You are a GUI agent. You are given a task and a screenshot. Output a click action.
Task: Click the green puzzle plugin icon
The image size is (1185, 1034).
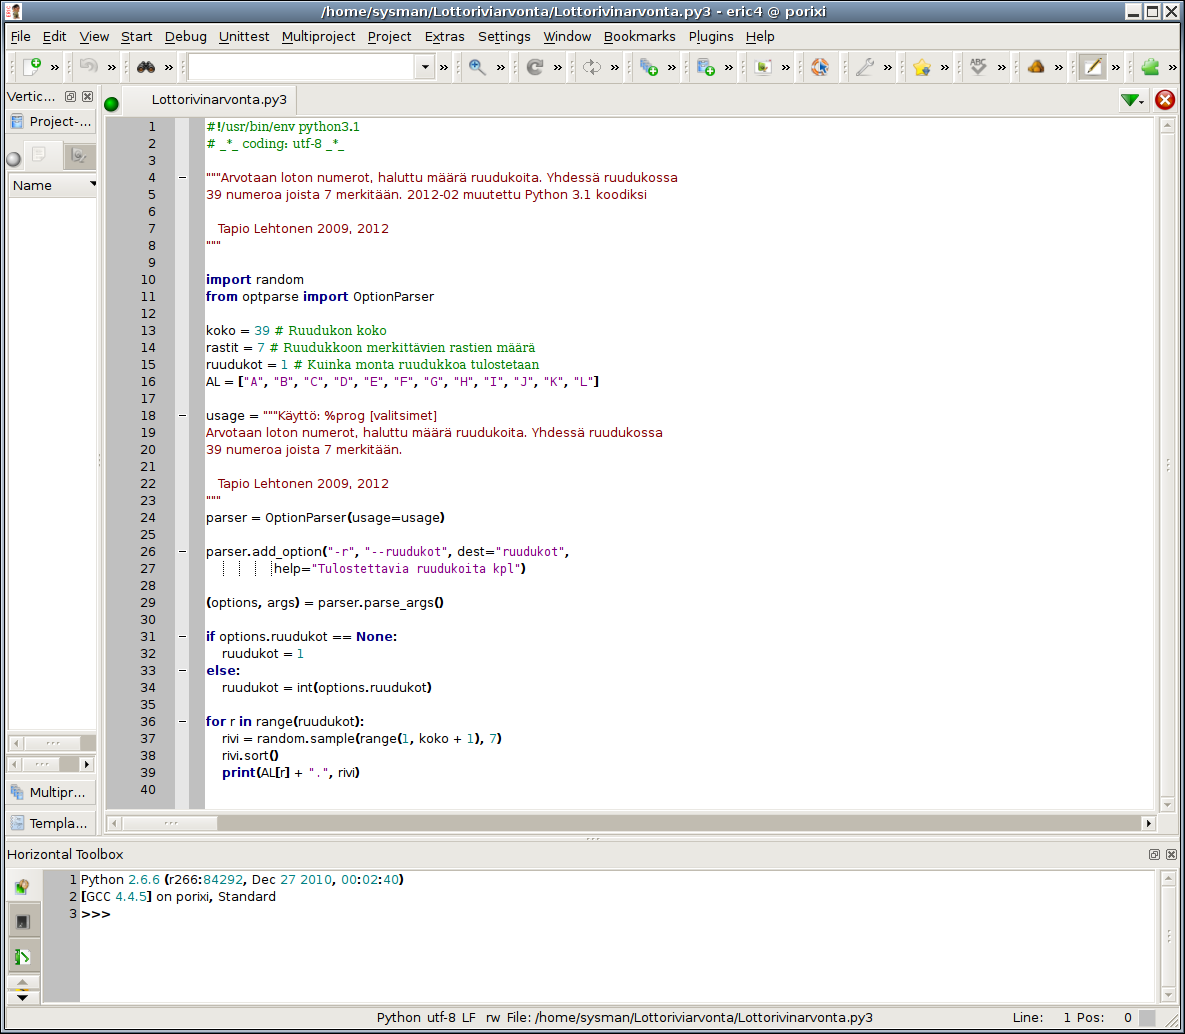point(1150,67)
